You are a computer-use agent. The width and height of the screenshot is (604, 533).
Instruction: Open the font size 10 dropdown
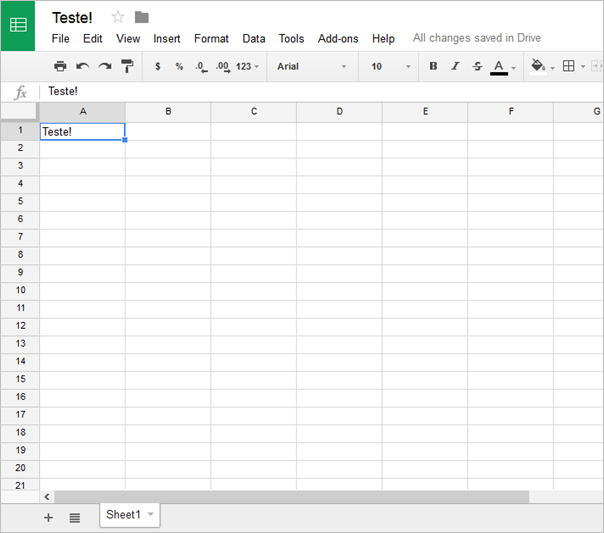[x=391, y=66]
